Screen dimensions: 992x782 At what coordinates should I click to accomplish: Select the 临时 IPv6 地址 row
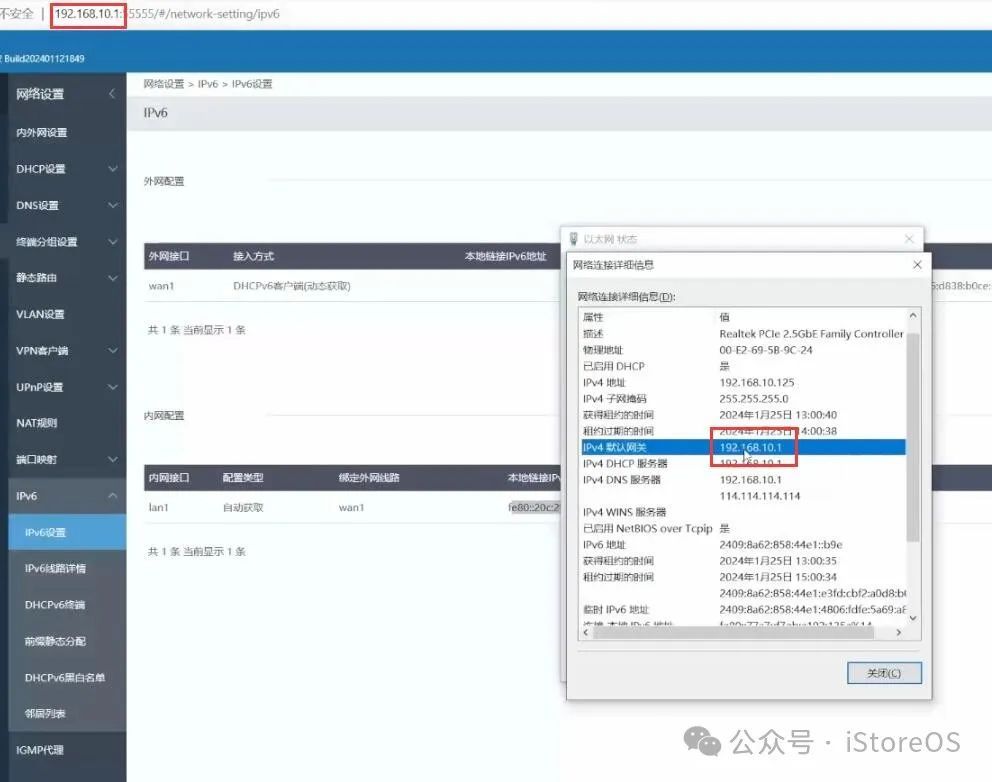pyautogui.click(x=743, y=609)
